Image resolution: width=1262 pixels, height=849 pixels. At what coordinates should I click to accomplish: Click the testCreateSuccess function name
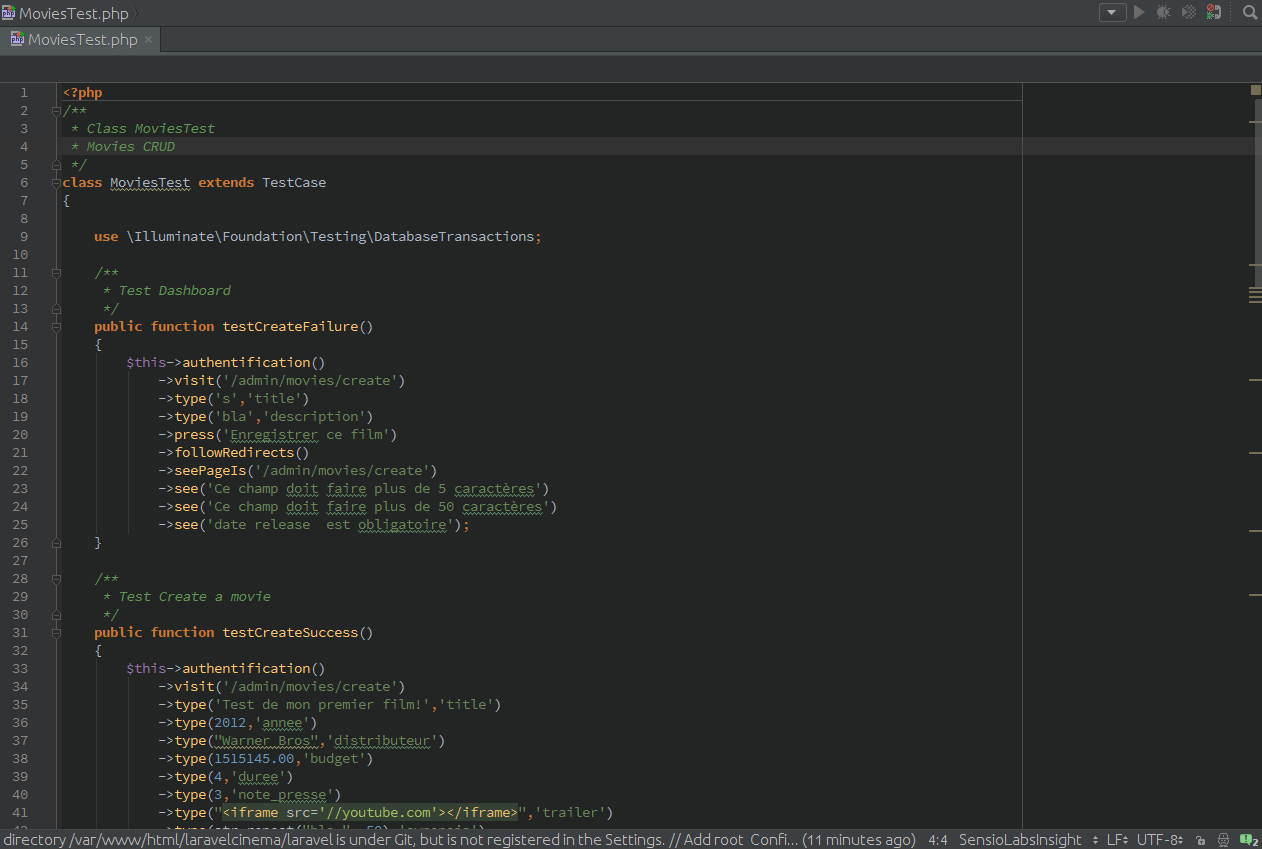point(290,633)
